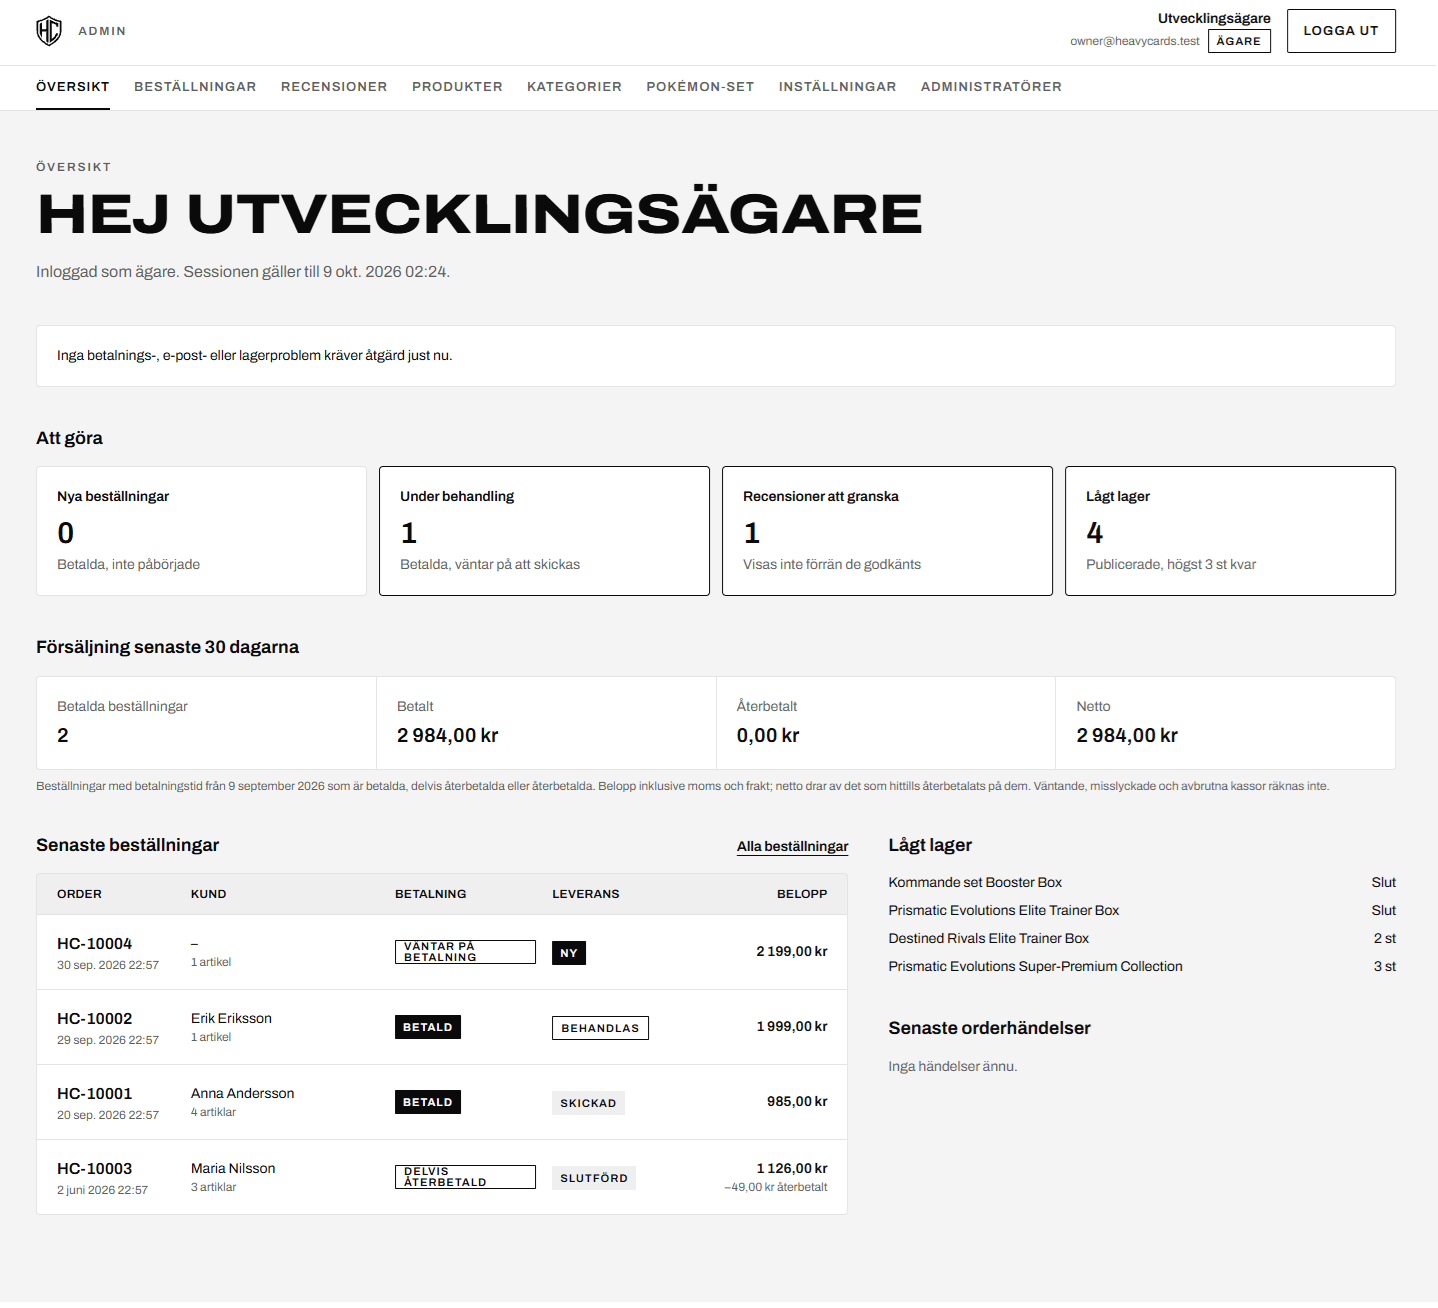This screenshot has height=1308, width=1438.
Task: Open order HC-10003
Action: point(94,1169)
